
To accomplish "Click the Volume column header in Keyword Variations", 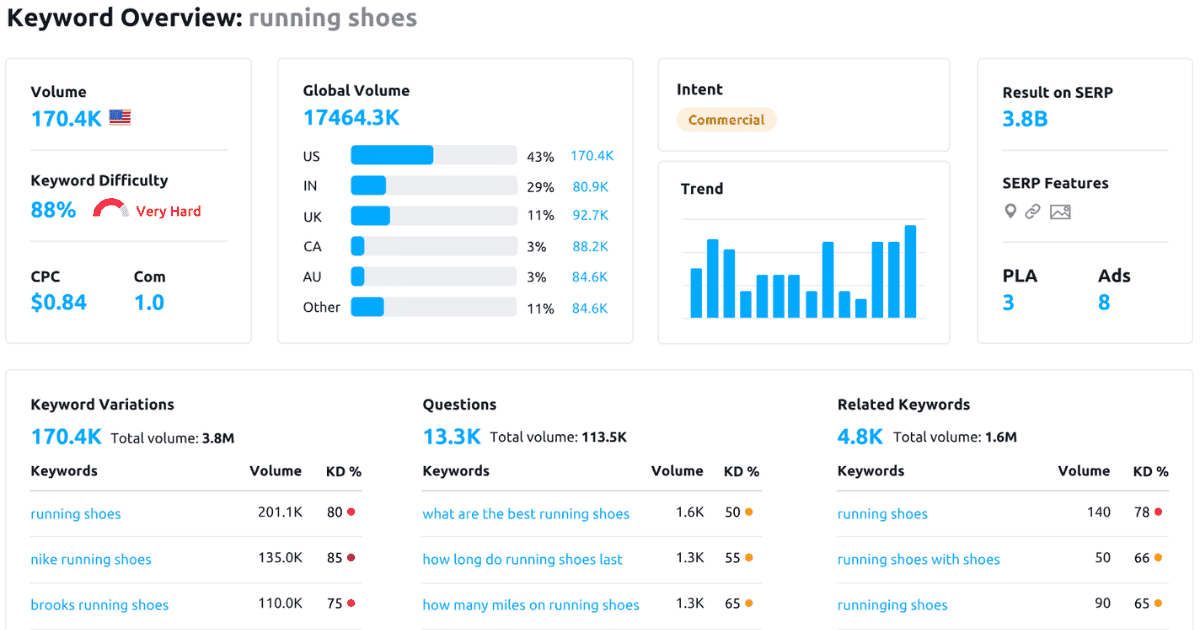I will tap(276, 470).
